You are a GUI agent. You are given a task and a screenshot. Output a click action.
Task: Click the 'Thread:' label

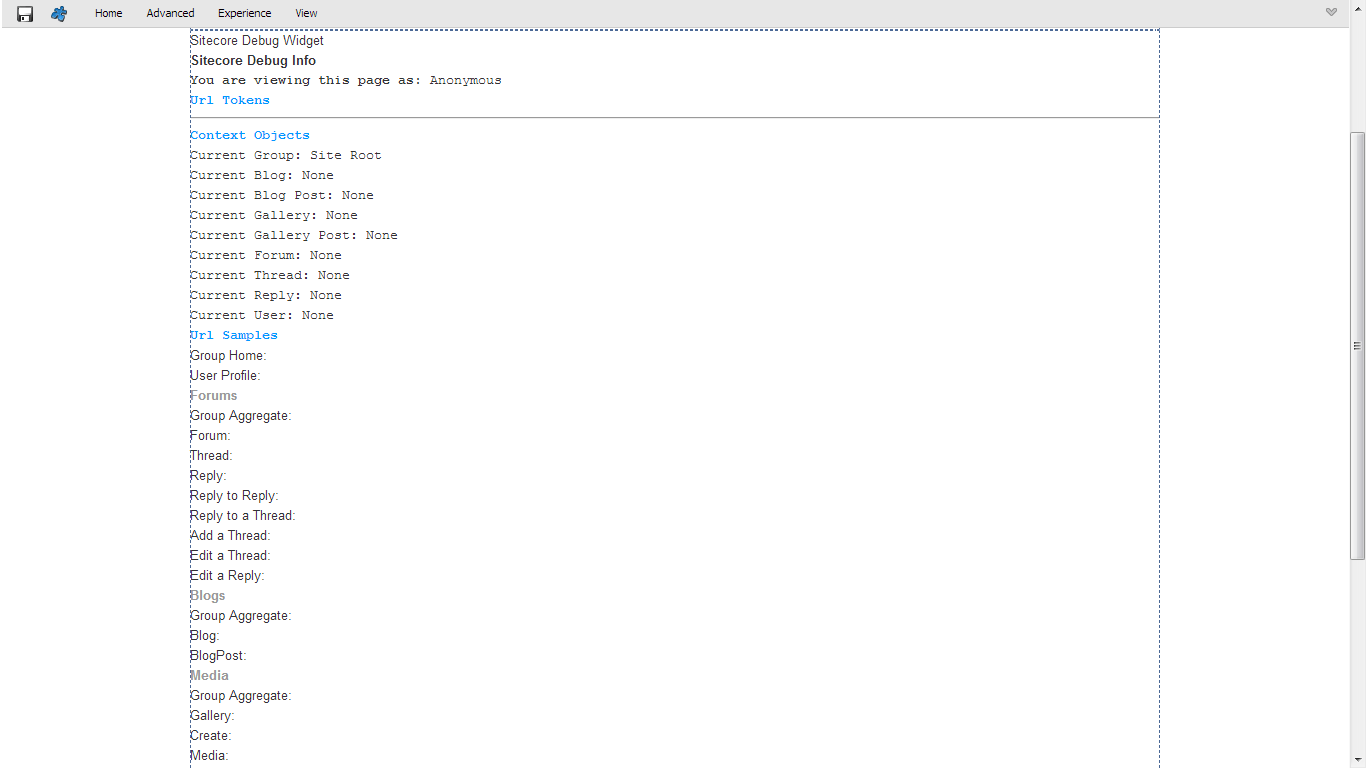point(211,456)
